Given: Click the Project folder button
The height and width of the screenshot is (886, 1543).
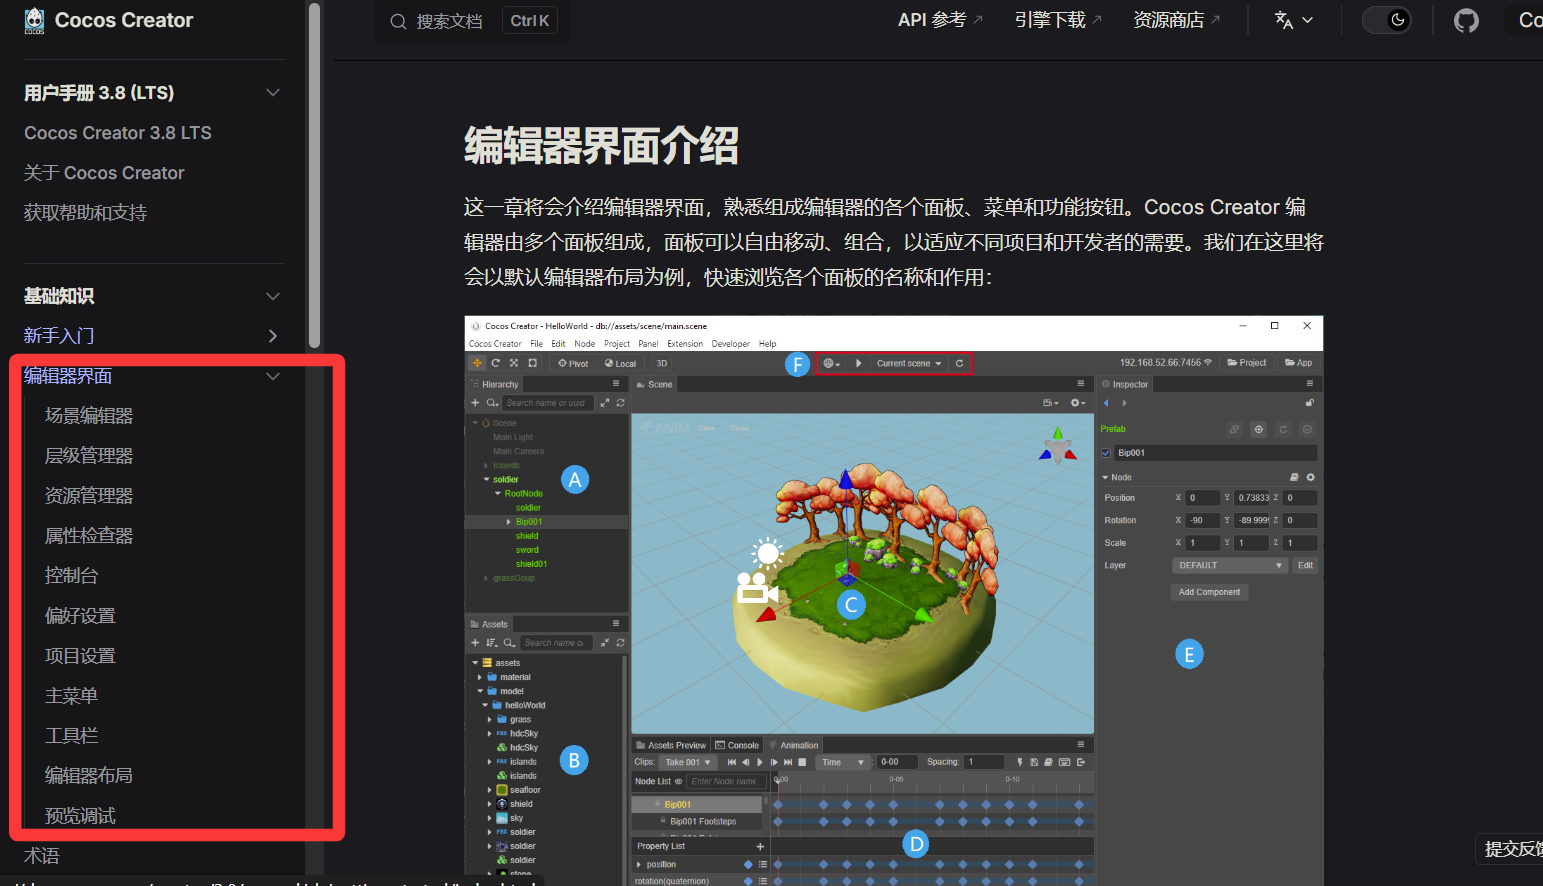Looking at the screenshot, I should click(x=1246, y=362).
